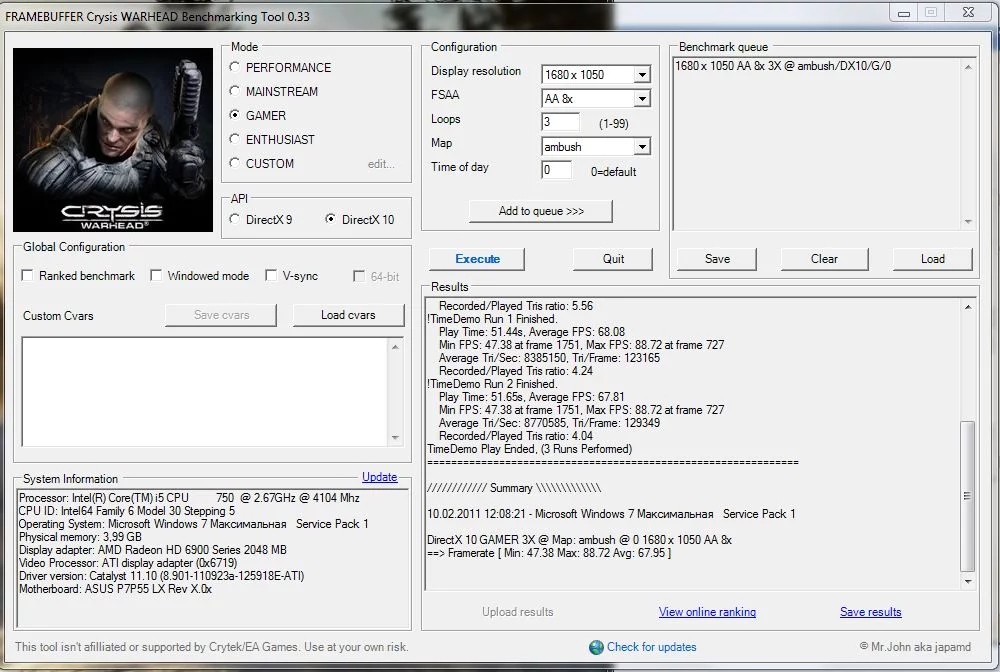Click the Update link in System Information

click(379, 477)
